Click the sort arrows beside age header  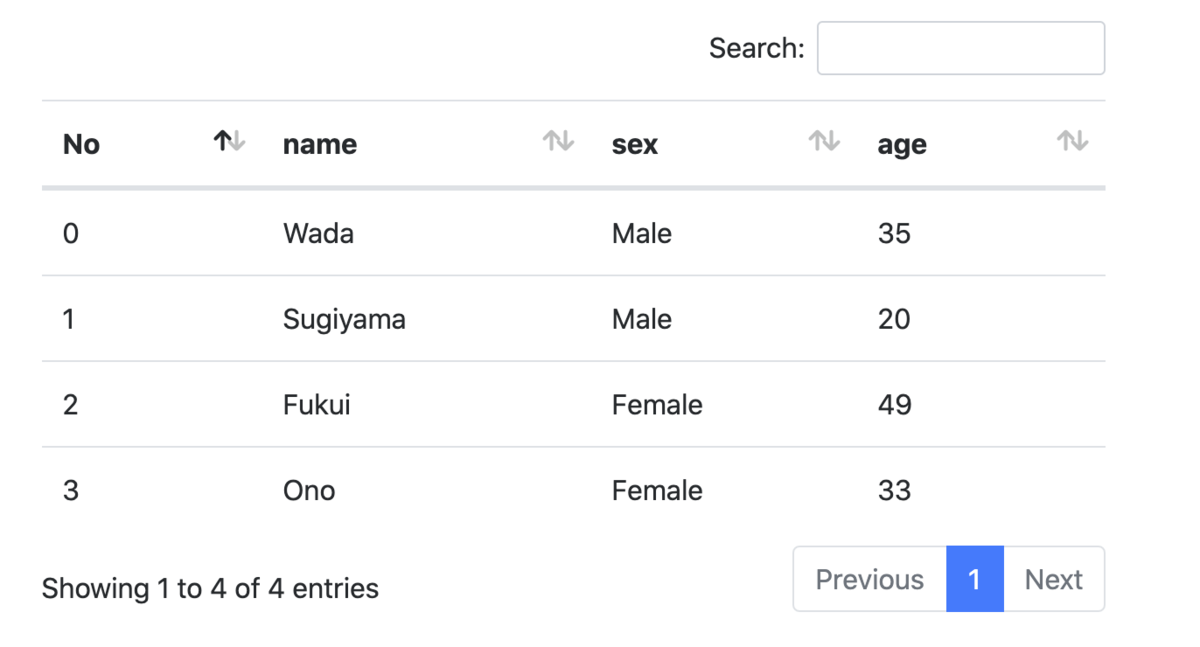(x=1073, y=142)
